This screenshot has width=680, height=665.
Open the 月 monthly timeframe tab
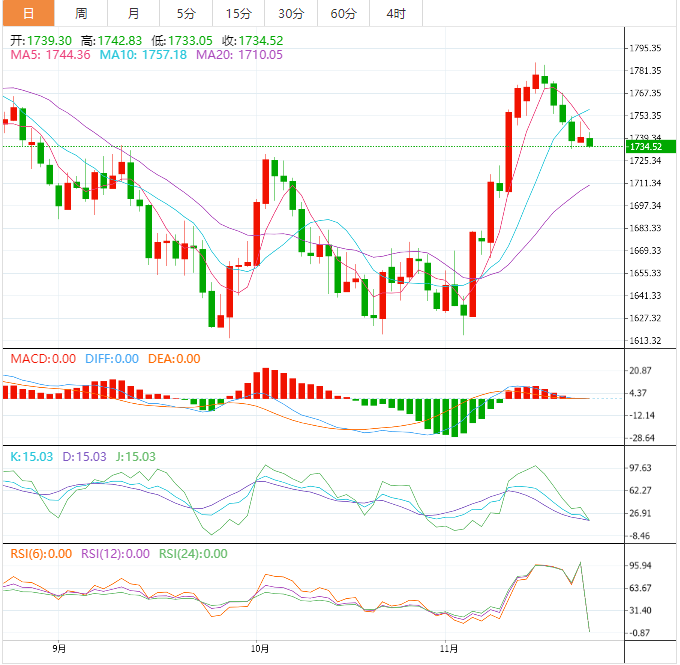(x=134, y=13)
